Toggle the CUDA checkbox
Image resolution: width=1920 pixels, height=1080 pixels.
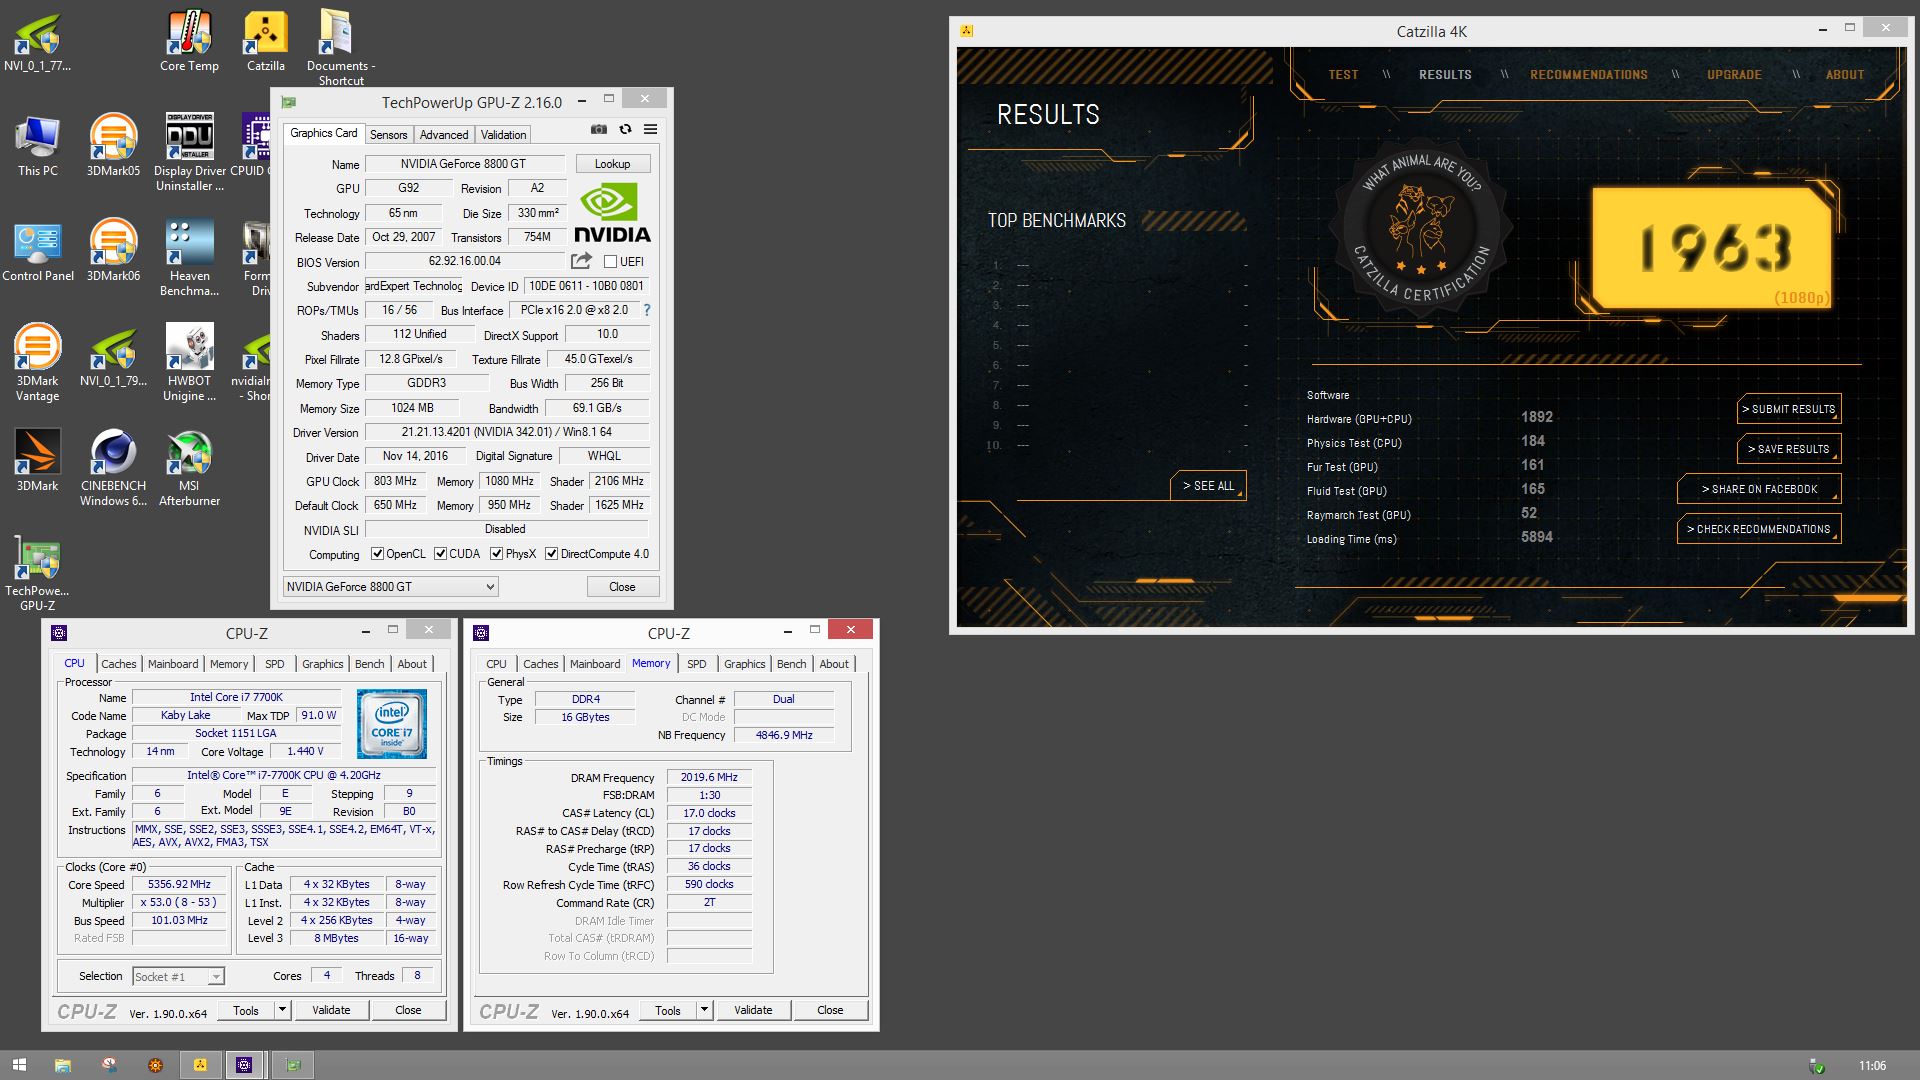click(440, 554)
